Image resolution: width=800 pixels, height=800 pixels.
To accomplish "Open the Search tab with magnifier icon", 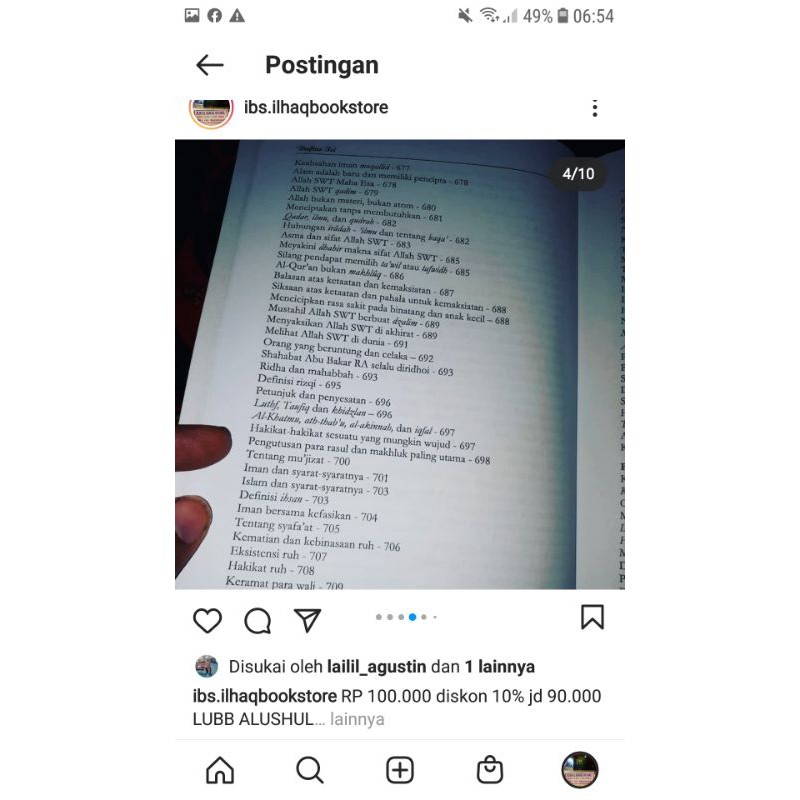I will (x=310, y=769).
